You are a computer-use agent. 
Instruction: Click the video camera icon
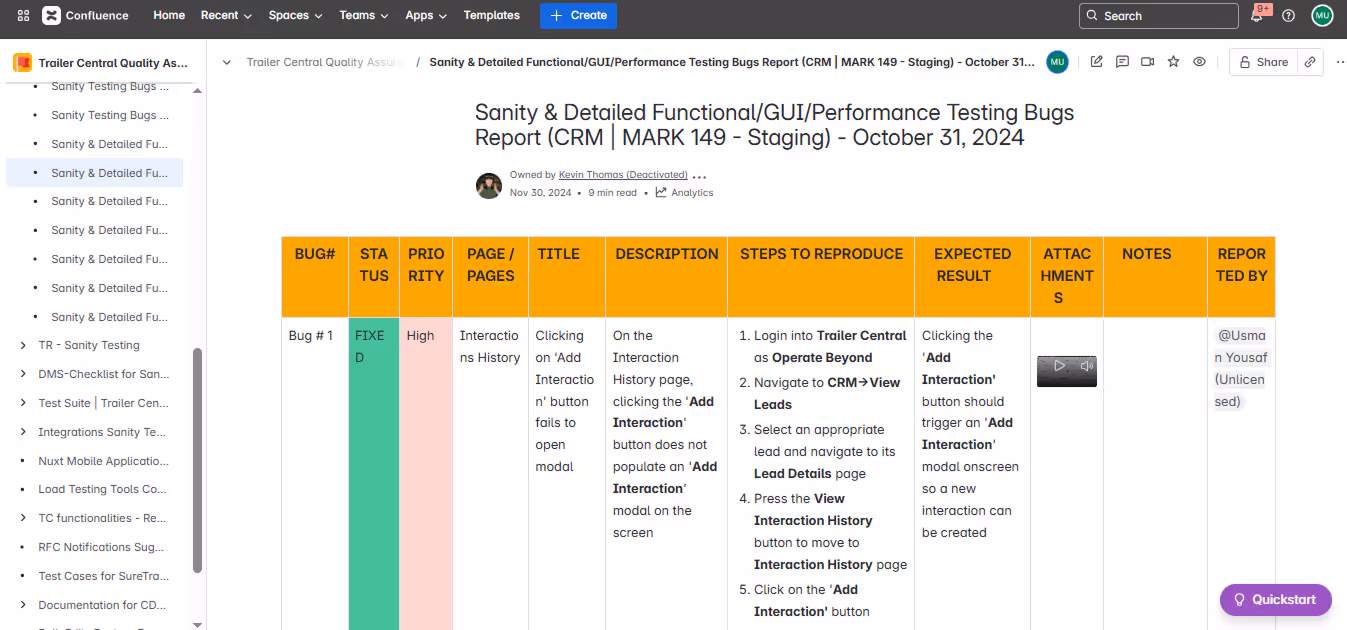point(1147,62)
